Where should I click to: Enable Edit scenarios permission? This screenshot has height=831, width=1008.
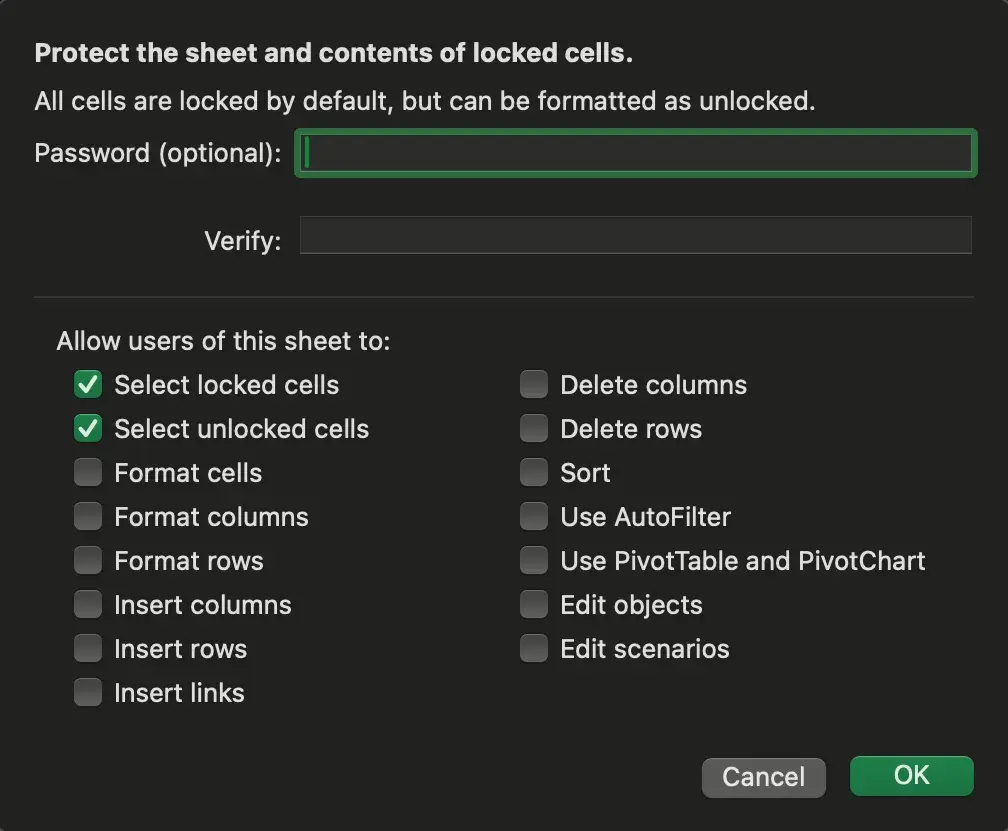pos(534,648)
